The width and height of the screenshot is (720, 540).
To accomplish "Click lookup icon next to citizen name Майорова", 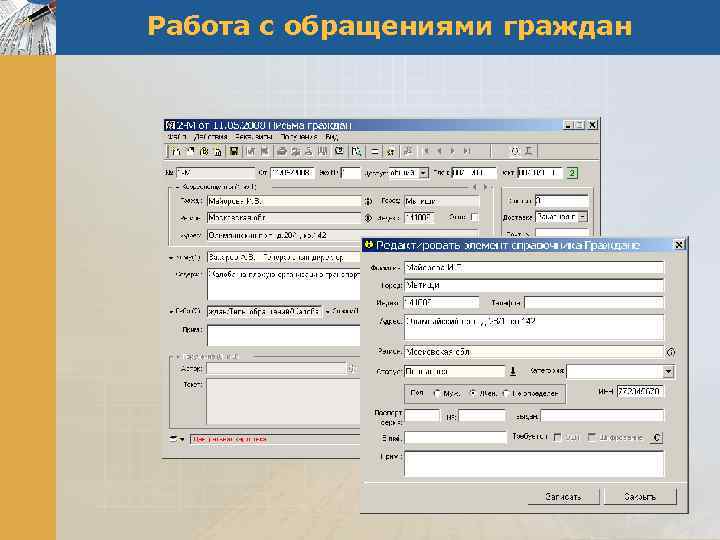I will point(368,201).
